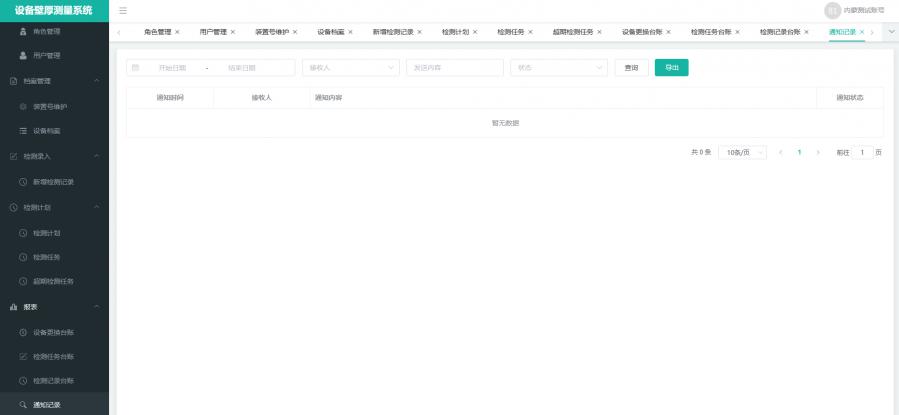Click the user avatar icon at top right
Screen dimensions: 899x415
click(x=832, y=10)
